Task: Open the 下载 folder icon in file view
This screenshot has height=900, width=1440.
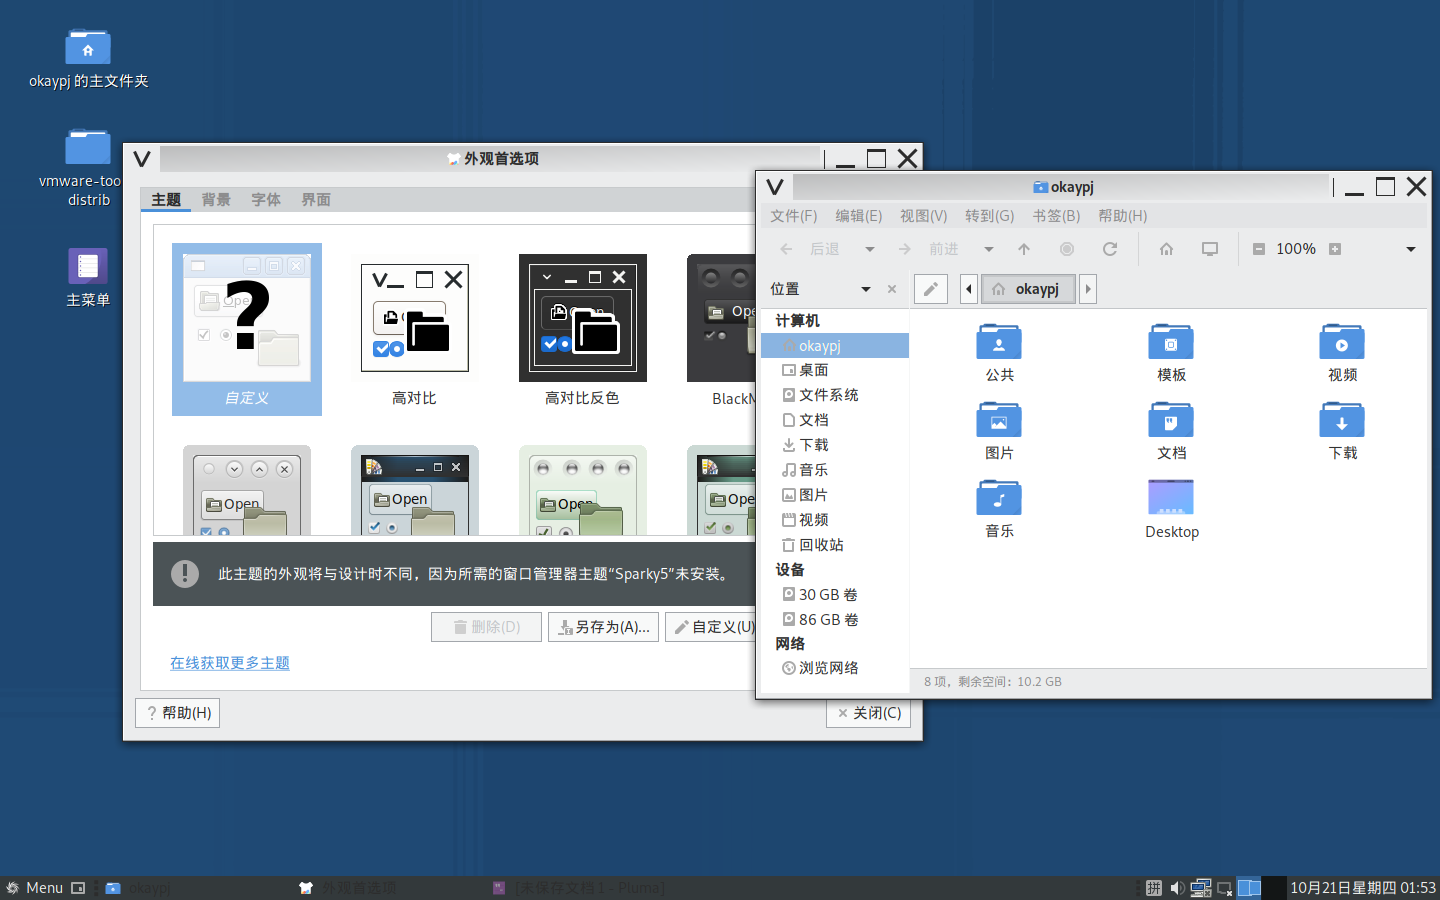Action: click(1341, 421)
